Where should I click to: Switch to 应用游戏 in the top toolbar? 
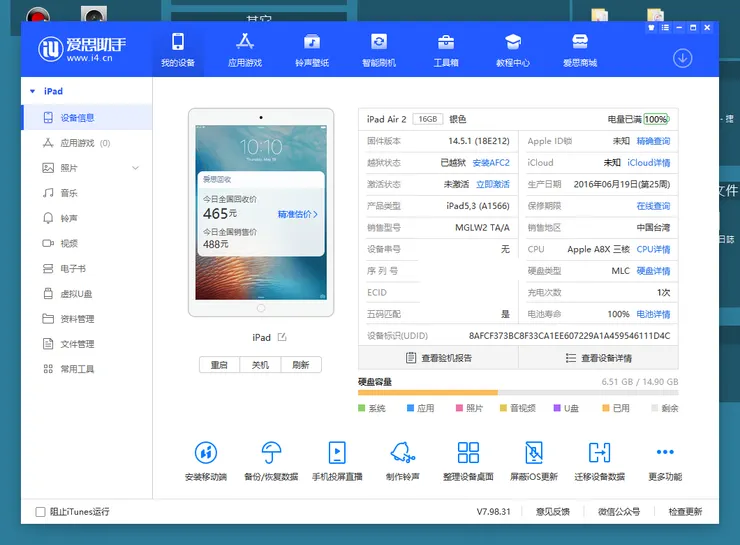coord(244,50)
